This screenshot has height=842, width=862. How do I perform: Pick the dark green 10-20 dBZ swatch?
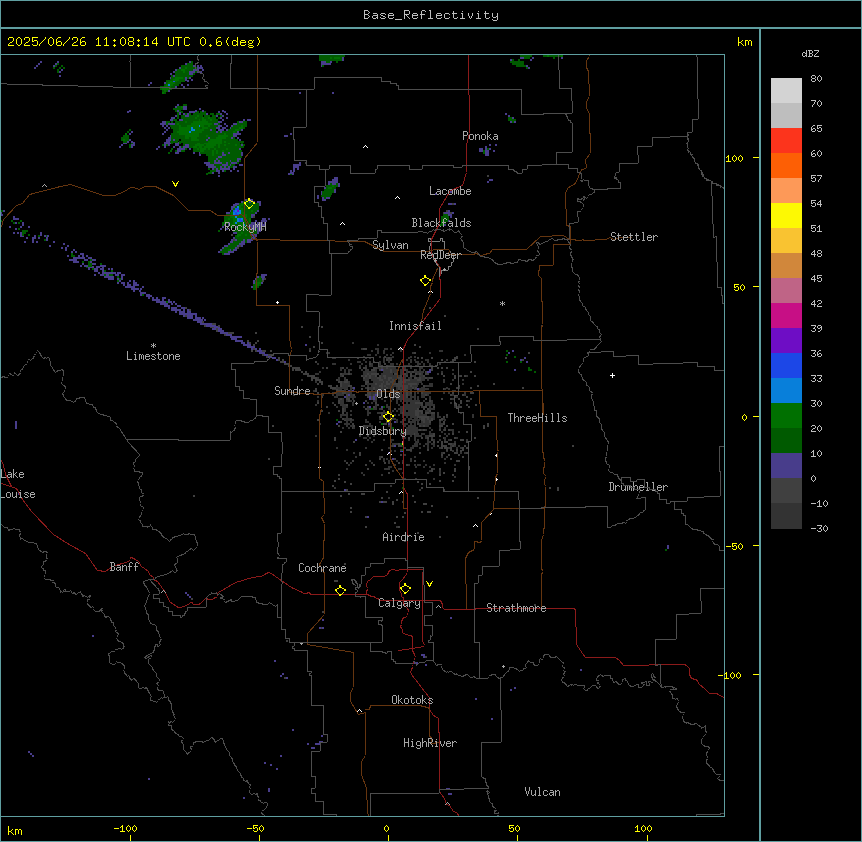click(786, 440)
